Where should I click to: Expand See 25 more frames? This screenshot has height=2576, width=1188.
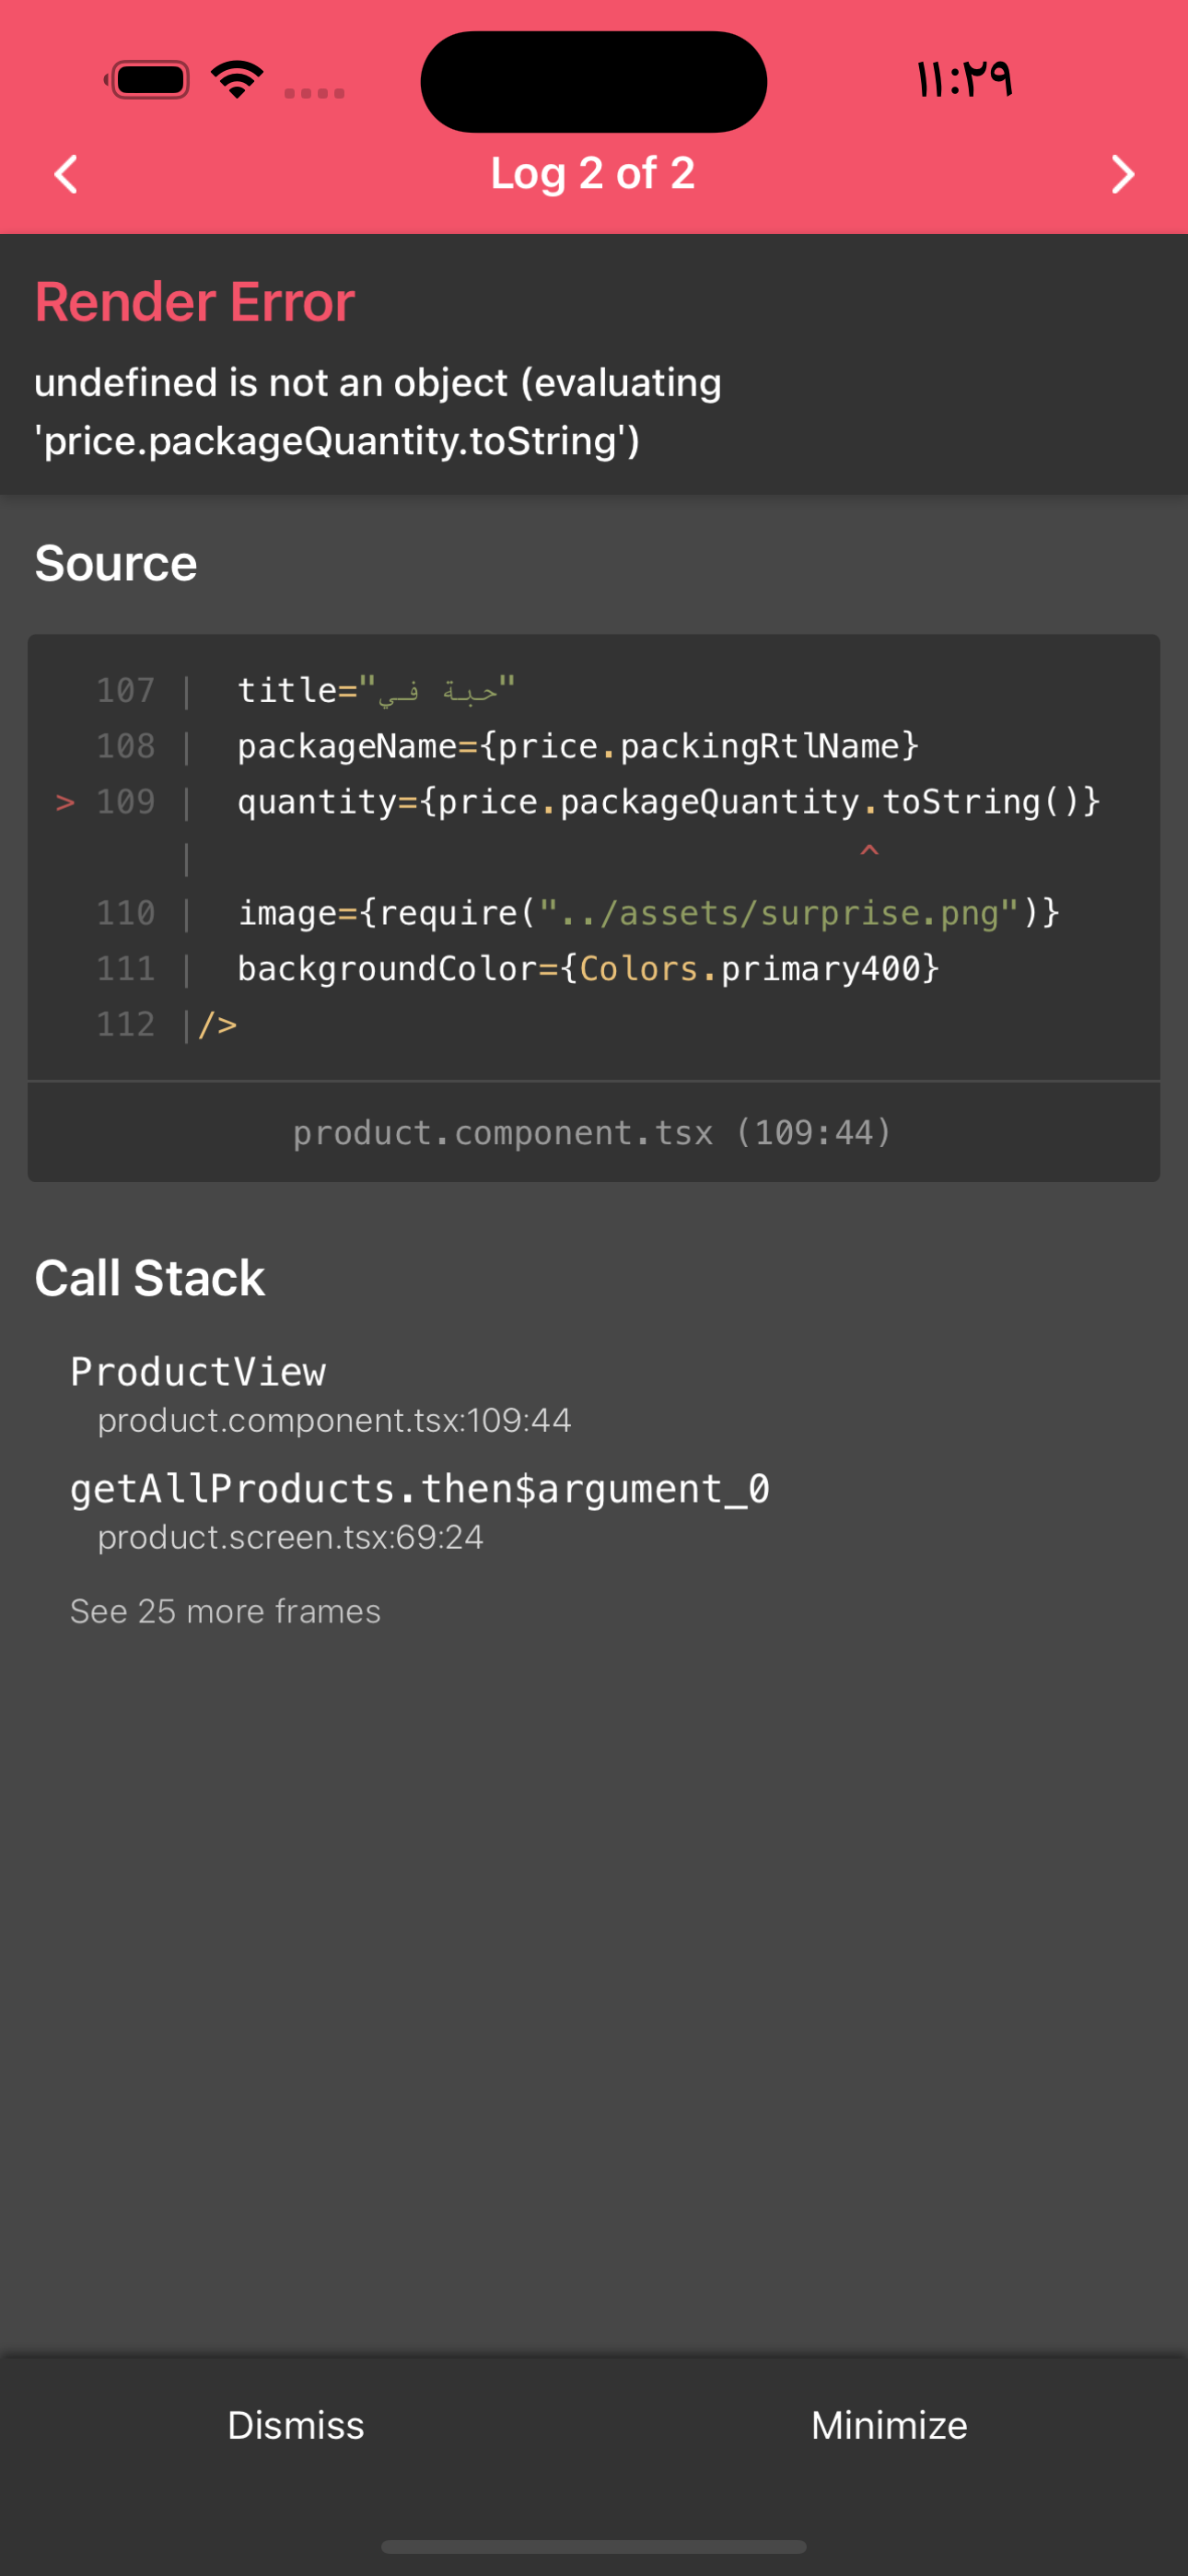(225, 1611)
